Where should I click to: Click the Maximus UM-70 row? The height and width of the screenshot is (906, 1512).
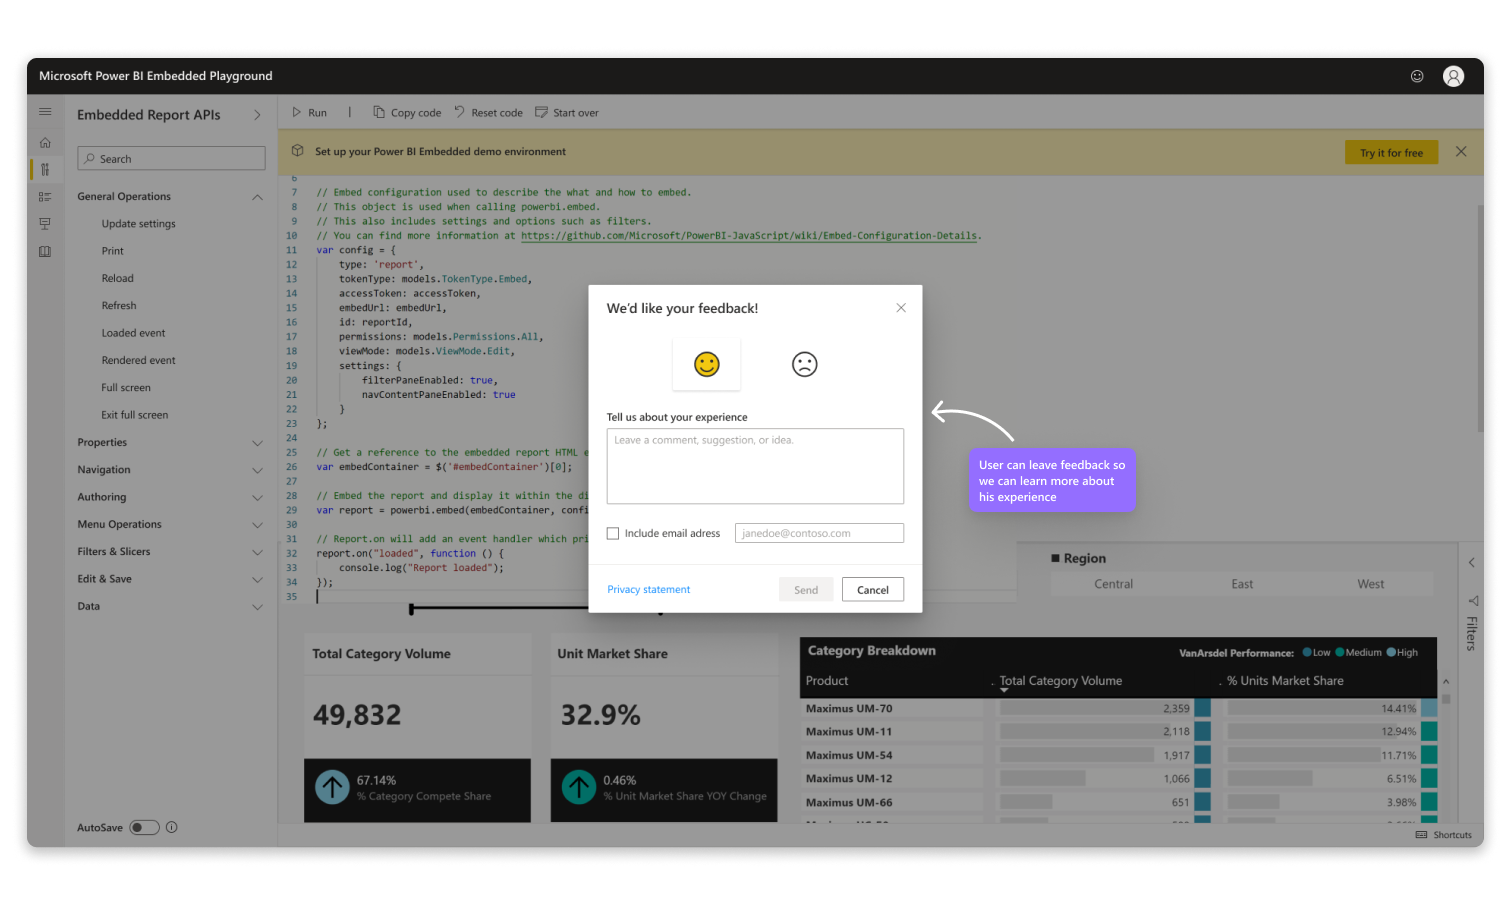(1120, 708)
